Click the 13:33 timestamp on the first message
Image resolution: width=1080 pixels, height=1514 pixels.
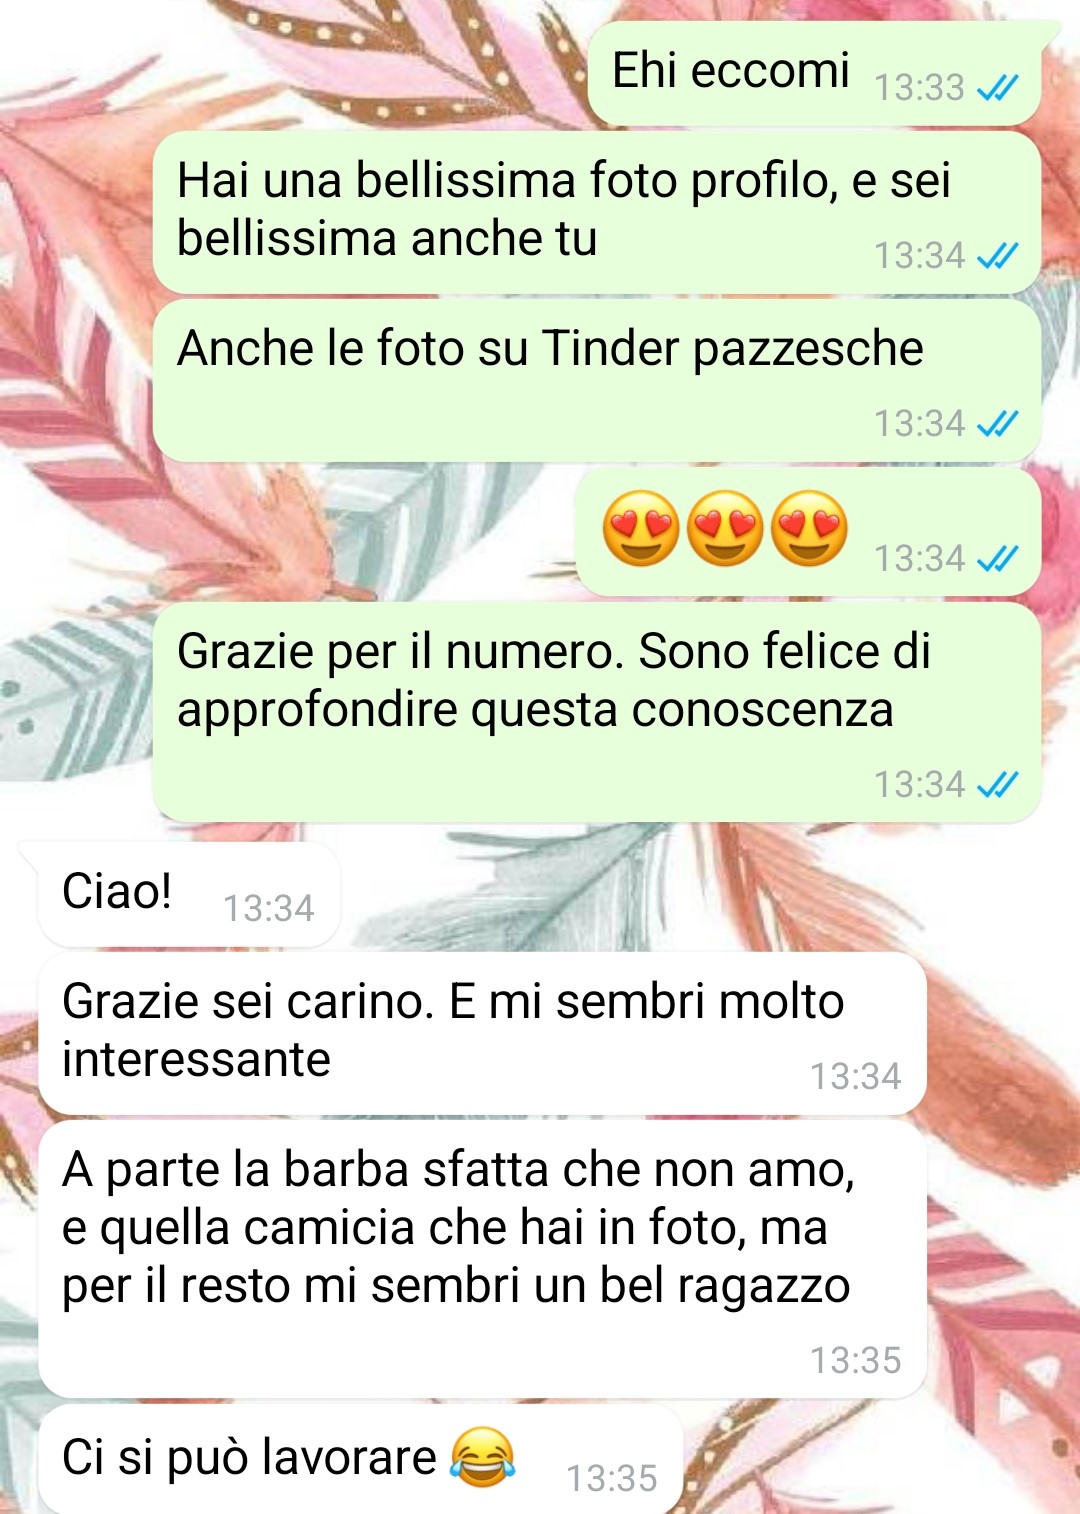coord(919,88)
